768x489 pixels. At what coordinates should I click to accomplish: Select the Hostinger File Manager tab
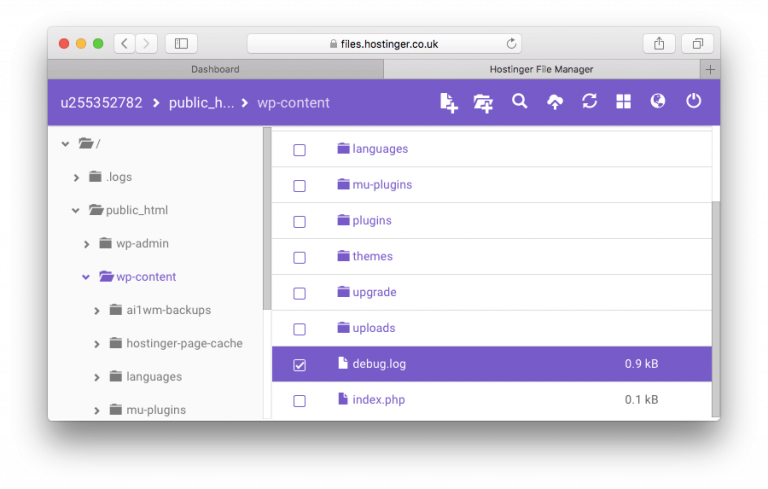click(x=541, y=69)
